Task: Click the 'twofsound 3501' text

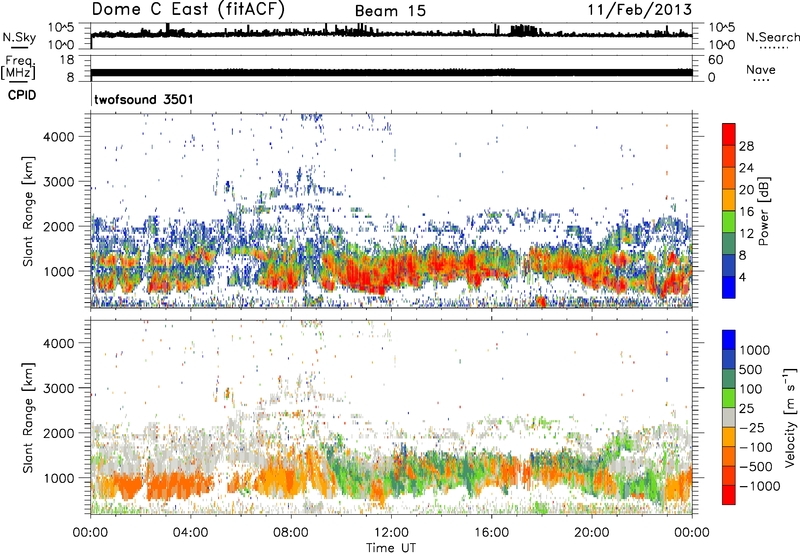Action: [x=144, y=99]
